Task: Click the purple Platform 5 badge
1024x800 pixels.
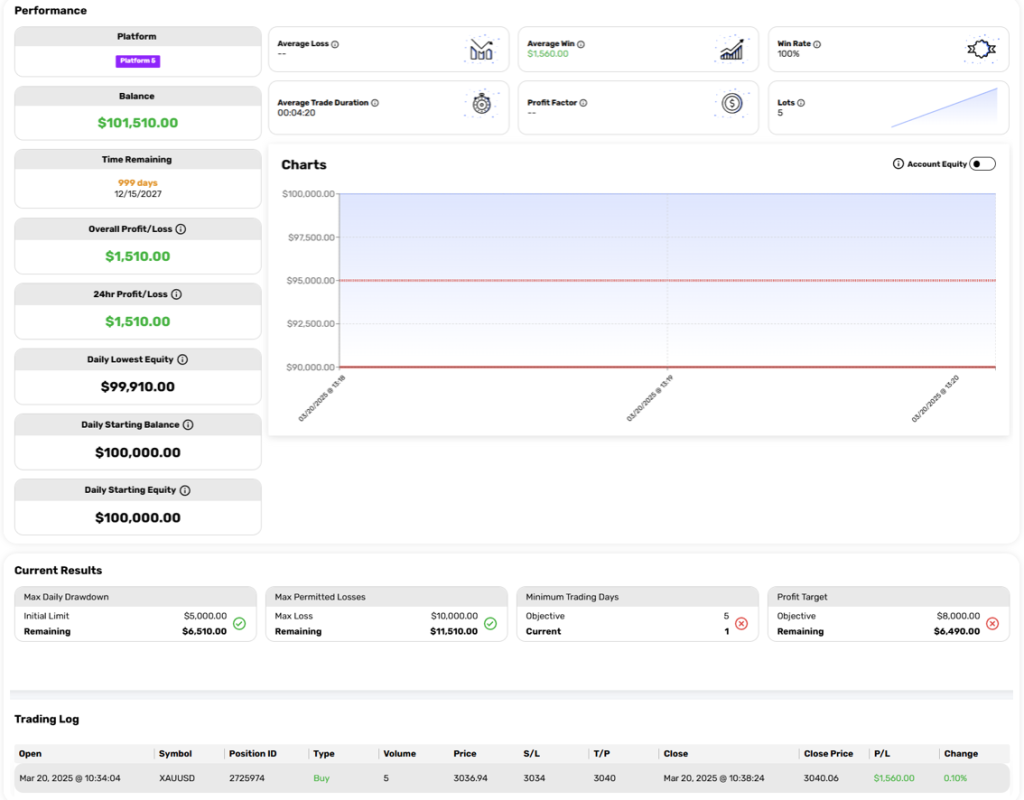Action: (x=138, y=61)
